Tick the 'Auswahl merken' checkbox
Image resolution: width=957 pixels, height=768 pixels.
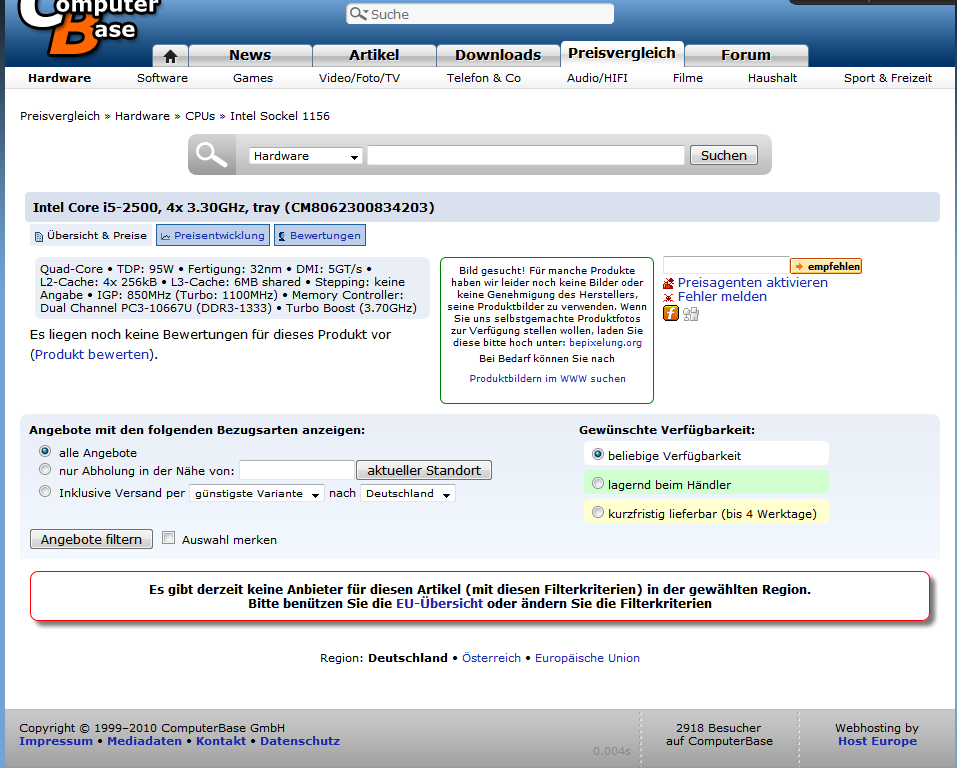tap(168, 538)
